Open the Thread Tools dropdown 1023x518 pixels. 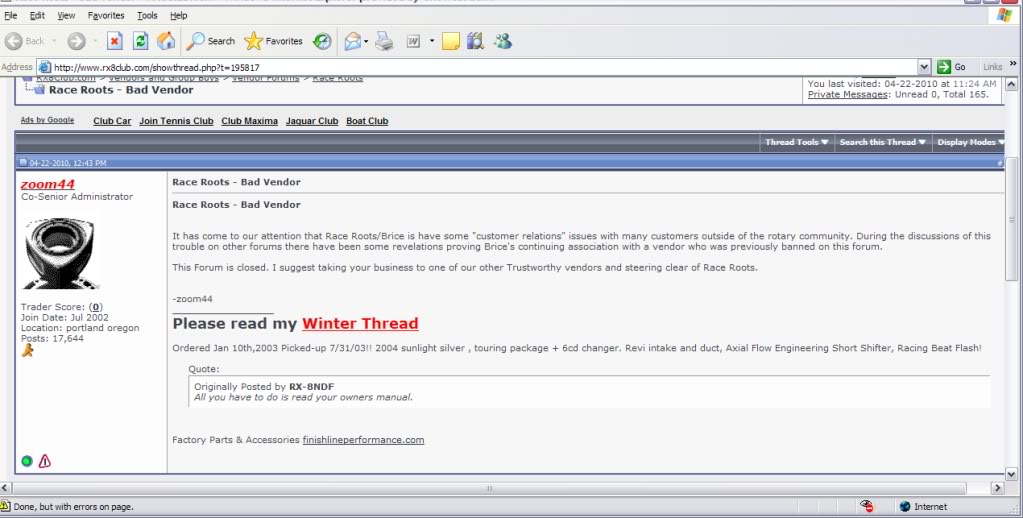pos(797,142)
